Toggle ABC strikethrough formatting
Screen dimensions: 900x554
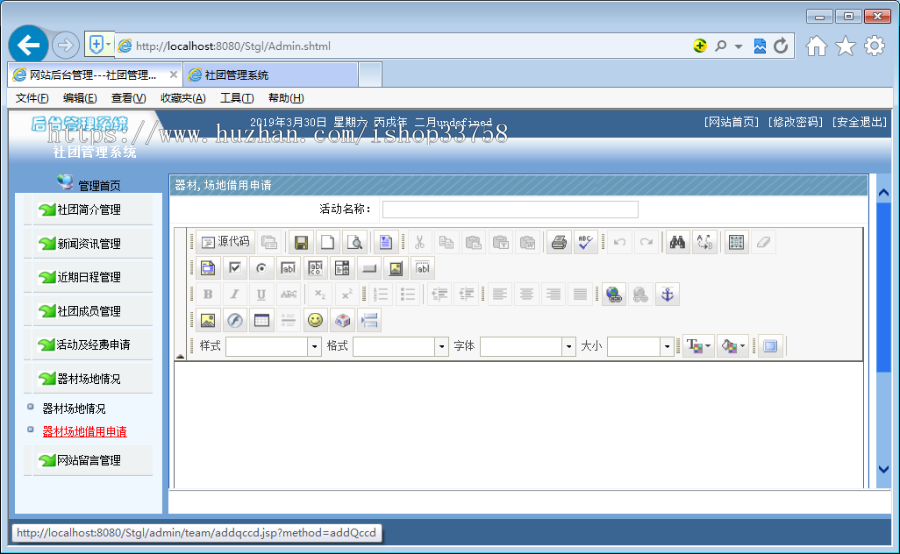(288, 295)
